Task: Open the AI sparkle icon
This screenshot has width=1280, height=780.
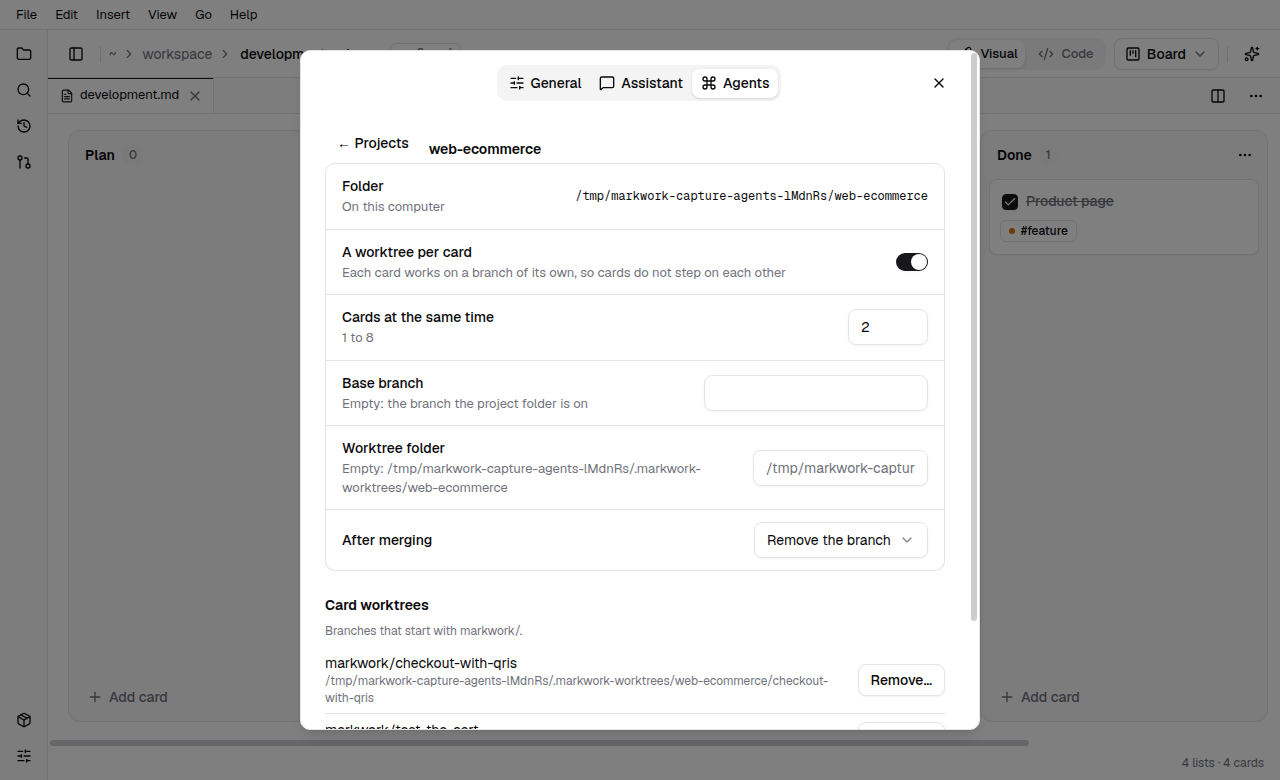Action: (x=1251, y=54)
